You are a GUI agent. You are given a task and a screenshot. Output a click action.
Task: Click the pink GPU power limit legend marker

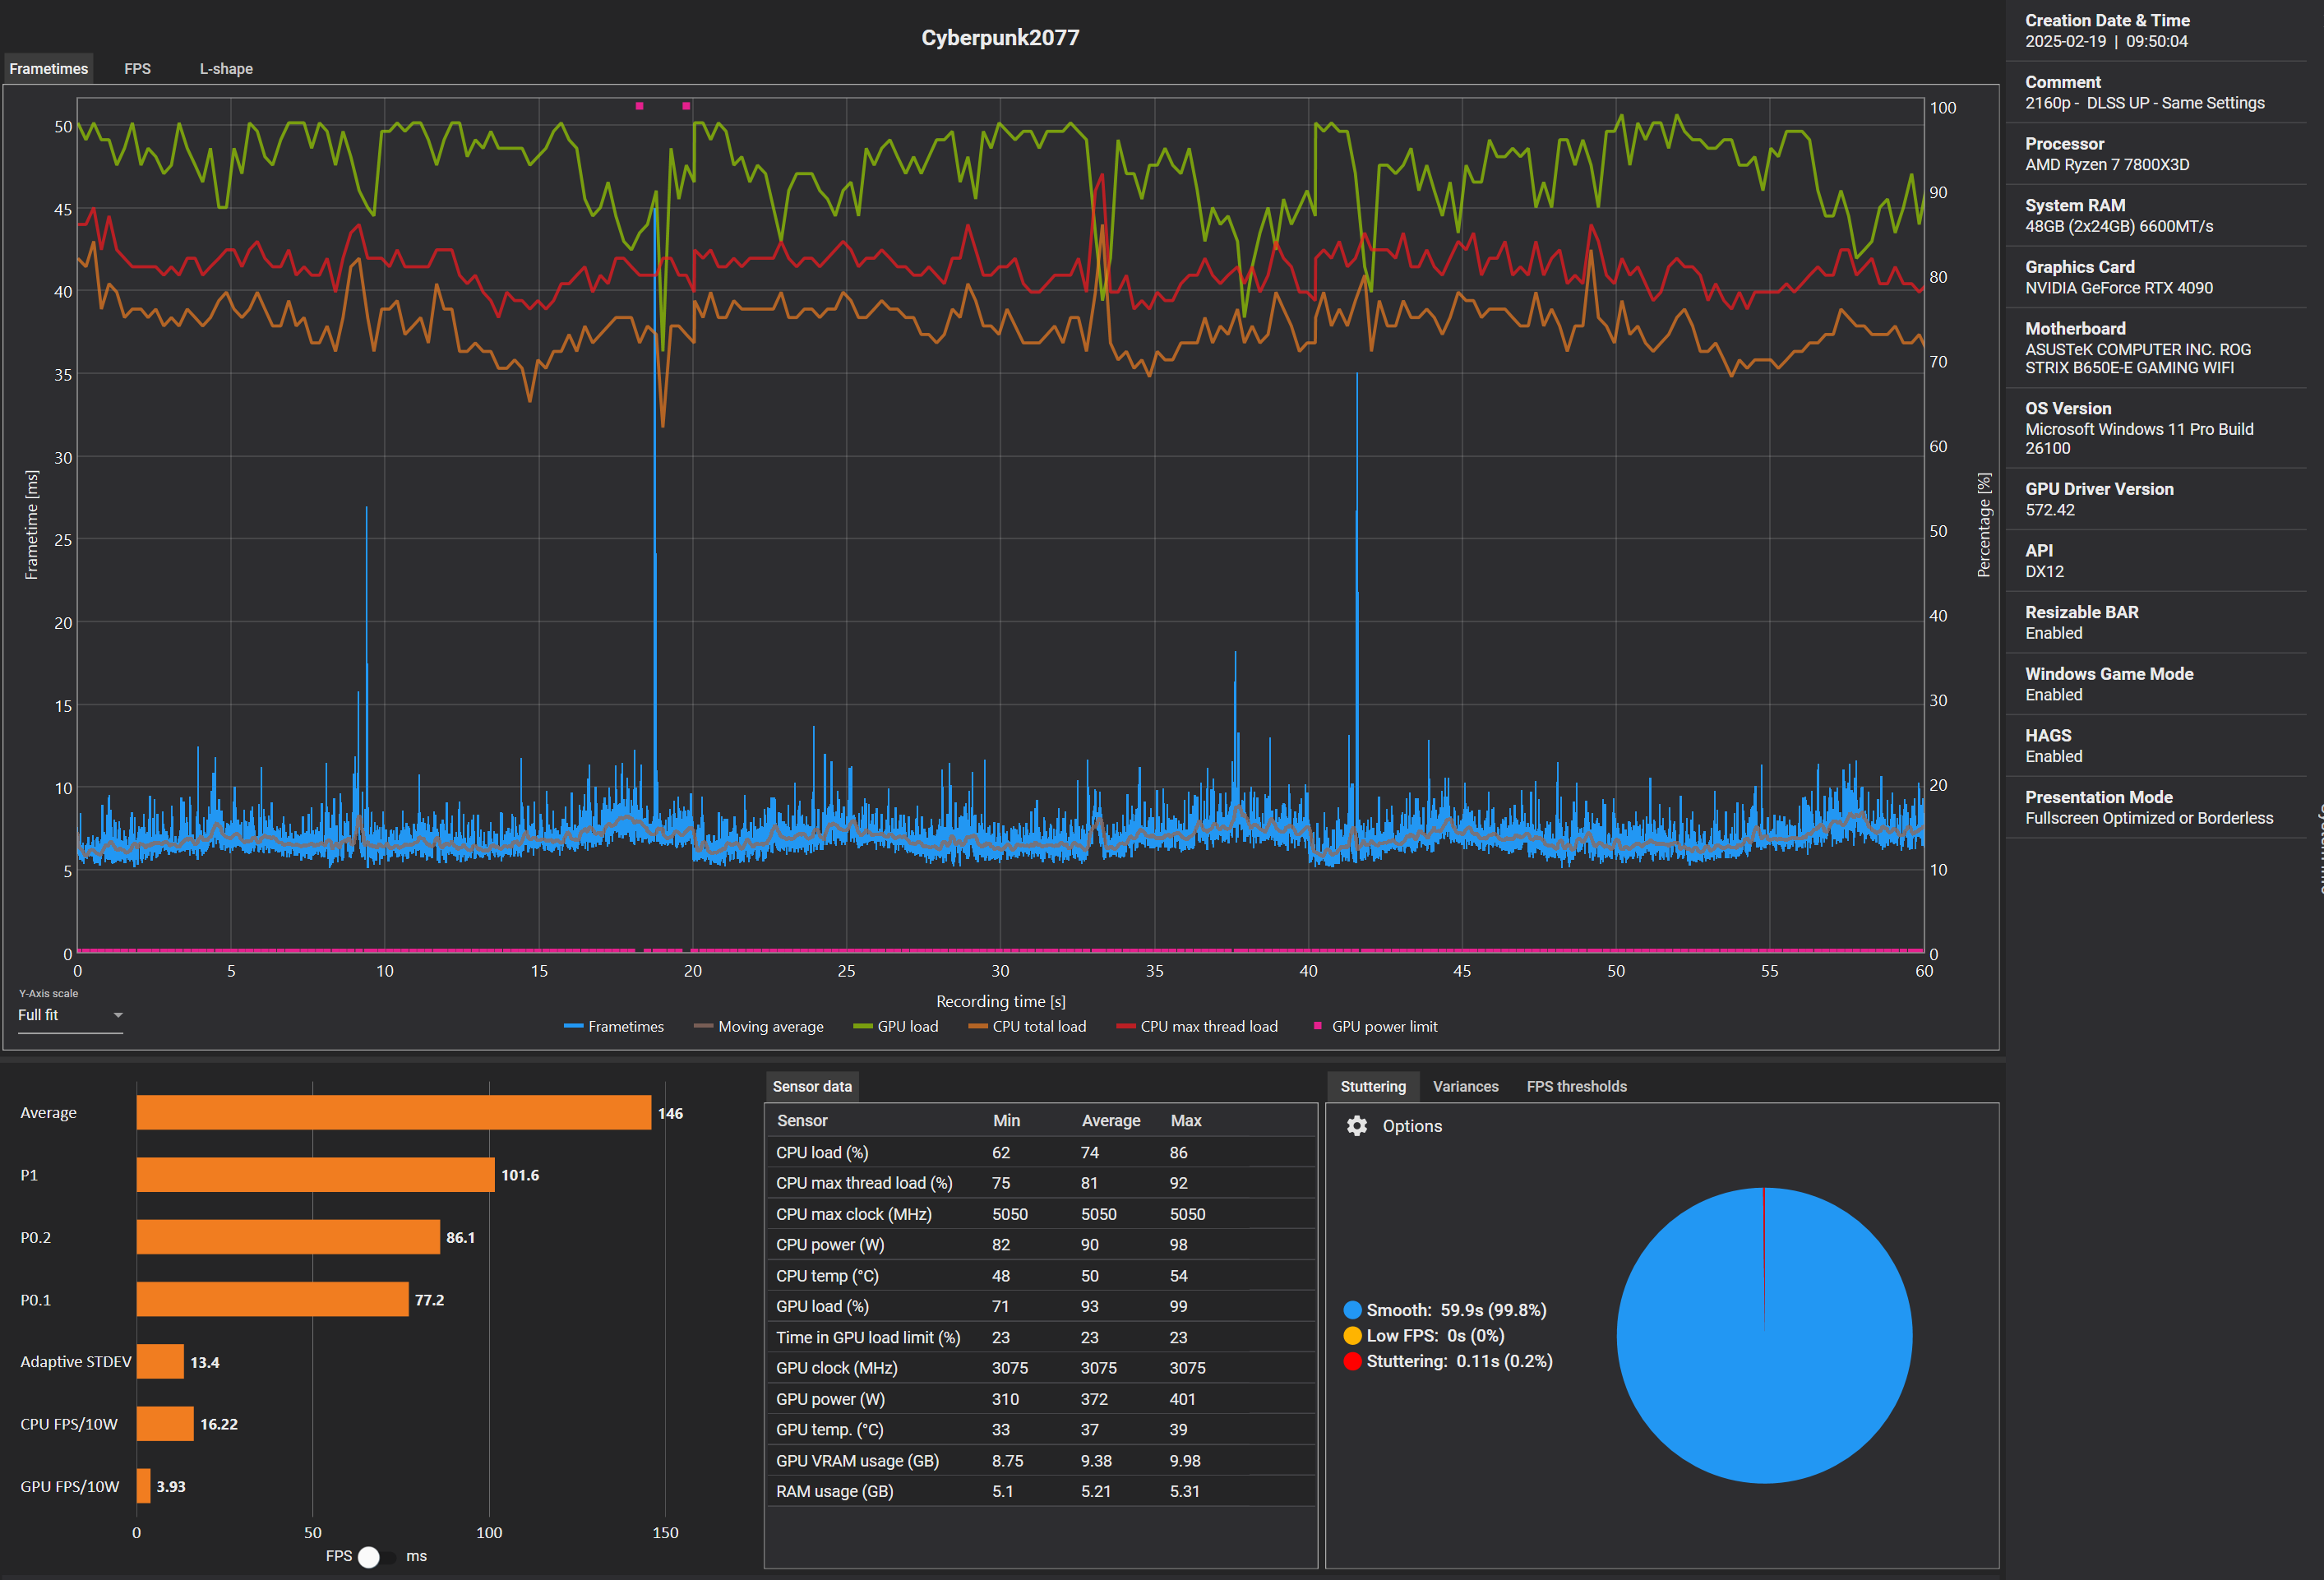[x=1317, y=1026]
